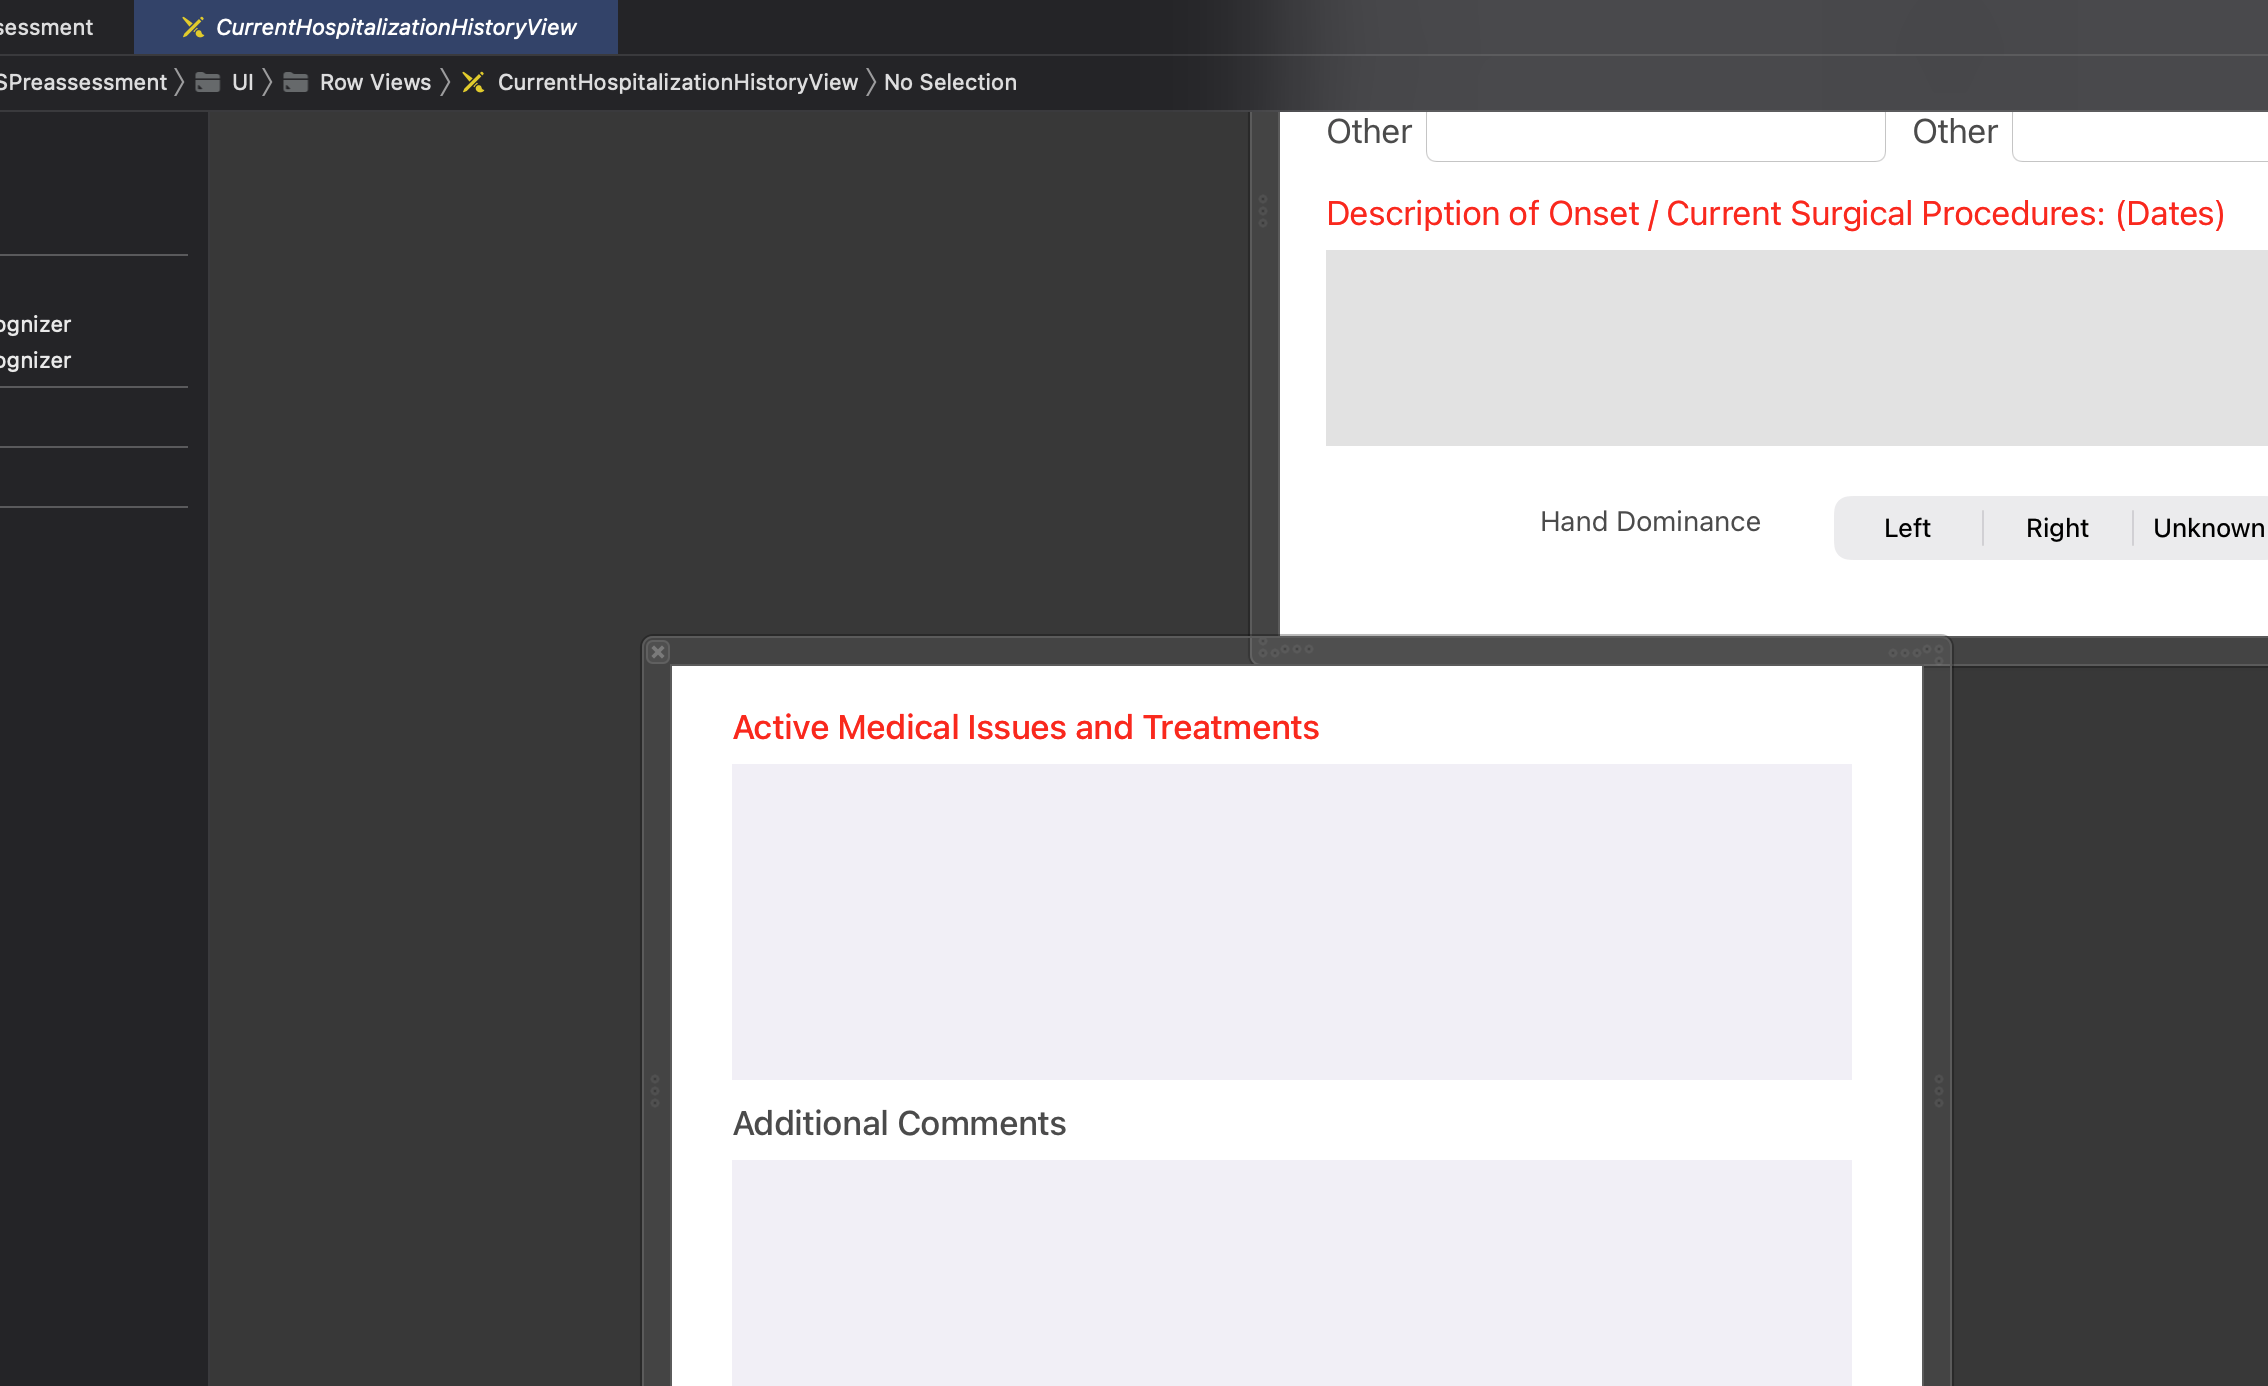Viewport: 2268px width, 1386px height.
Task: Select Unknown hand dominance segment
Action: [x=2208, y=528]
